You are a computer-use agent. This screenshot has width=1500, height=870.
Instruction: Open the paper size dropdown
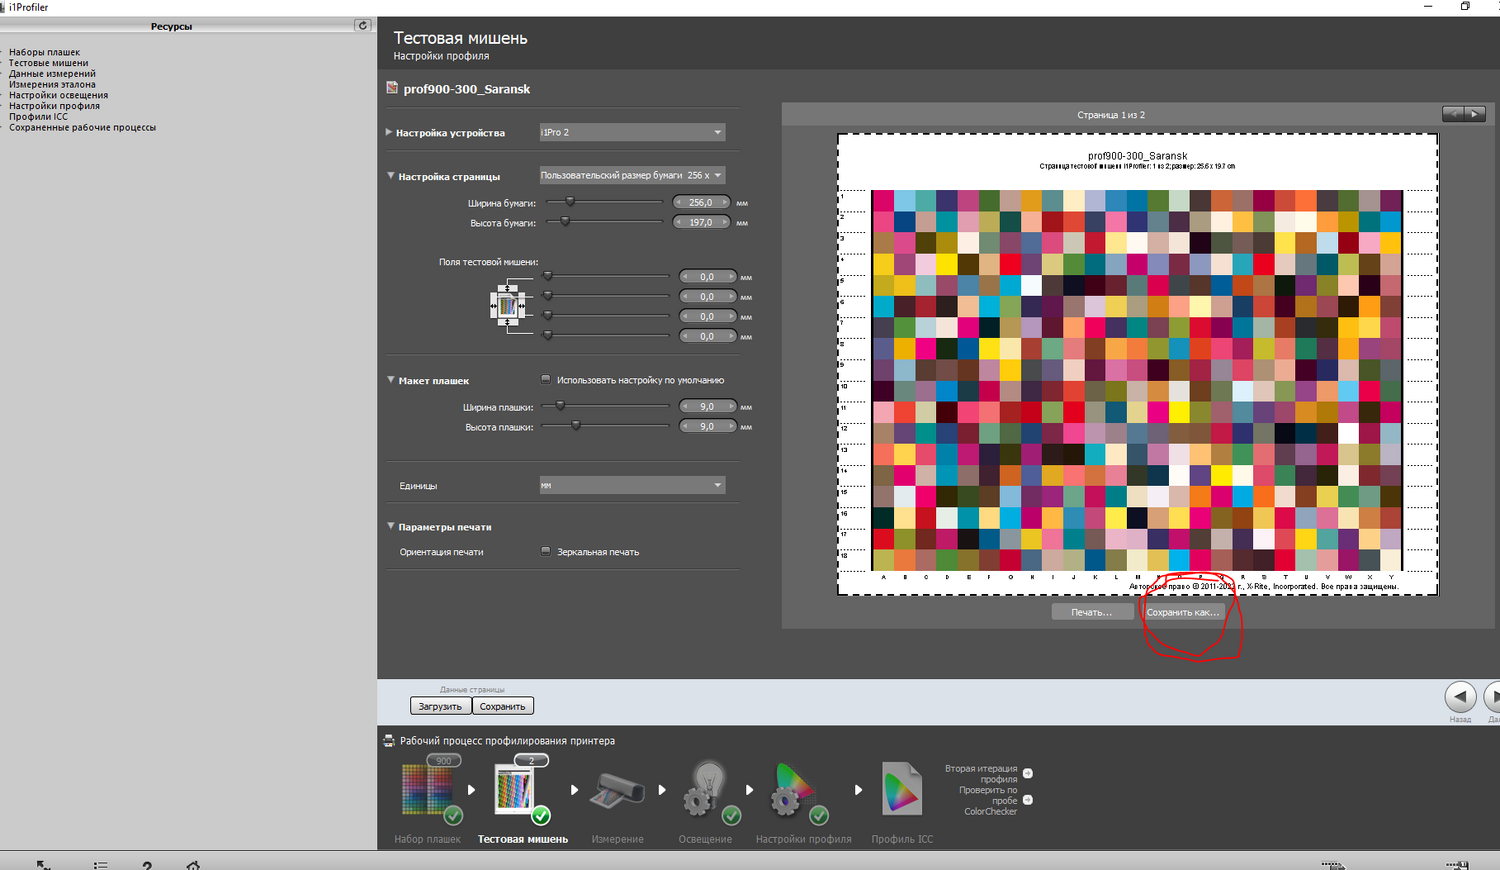coord(631,175)
